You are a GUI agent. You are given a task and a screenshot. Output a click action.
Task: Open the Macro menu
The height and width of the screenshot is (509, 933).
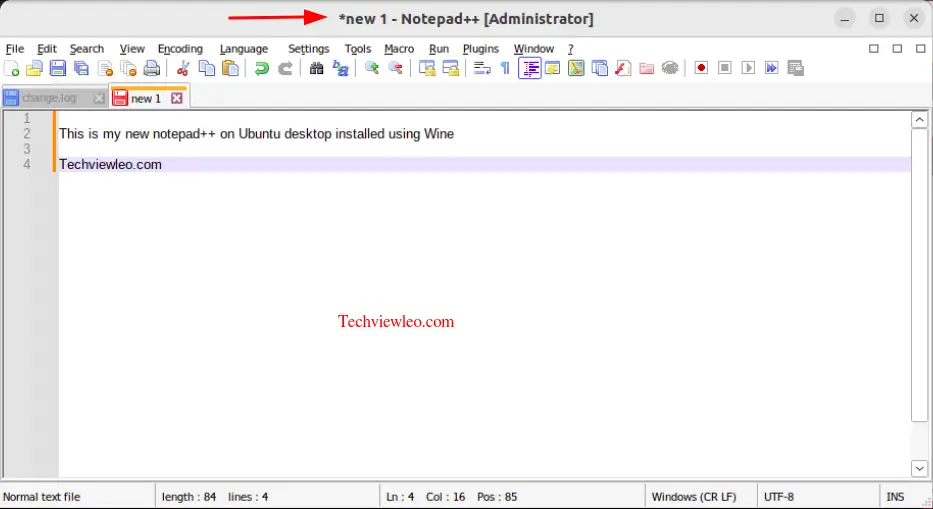[399, 49]
